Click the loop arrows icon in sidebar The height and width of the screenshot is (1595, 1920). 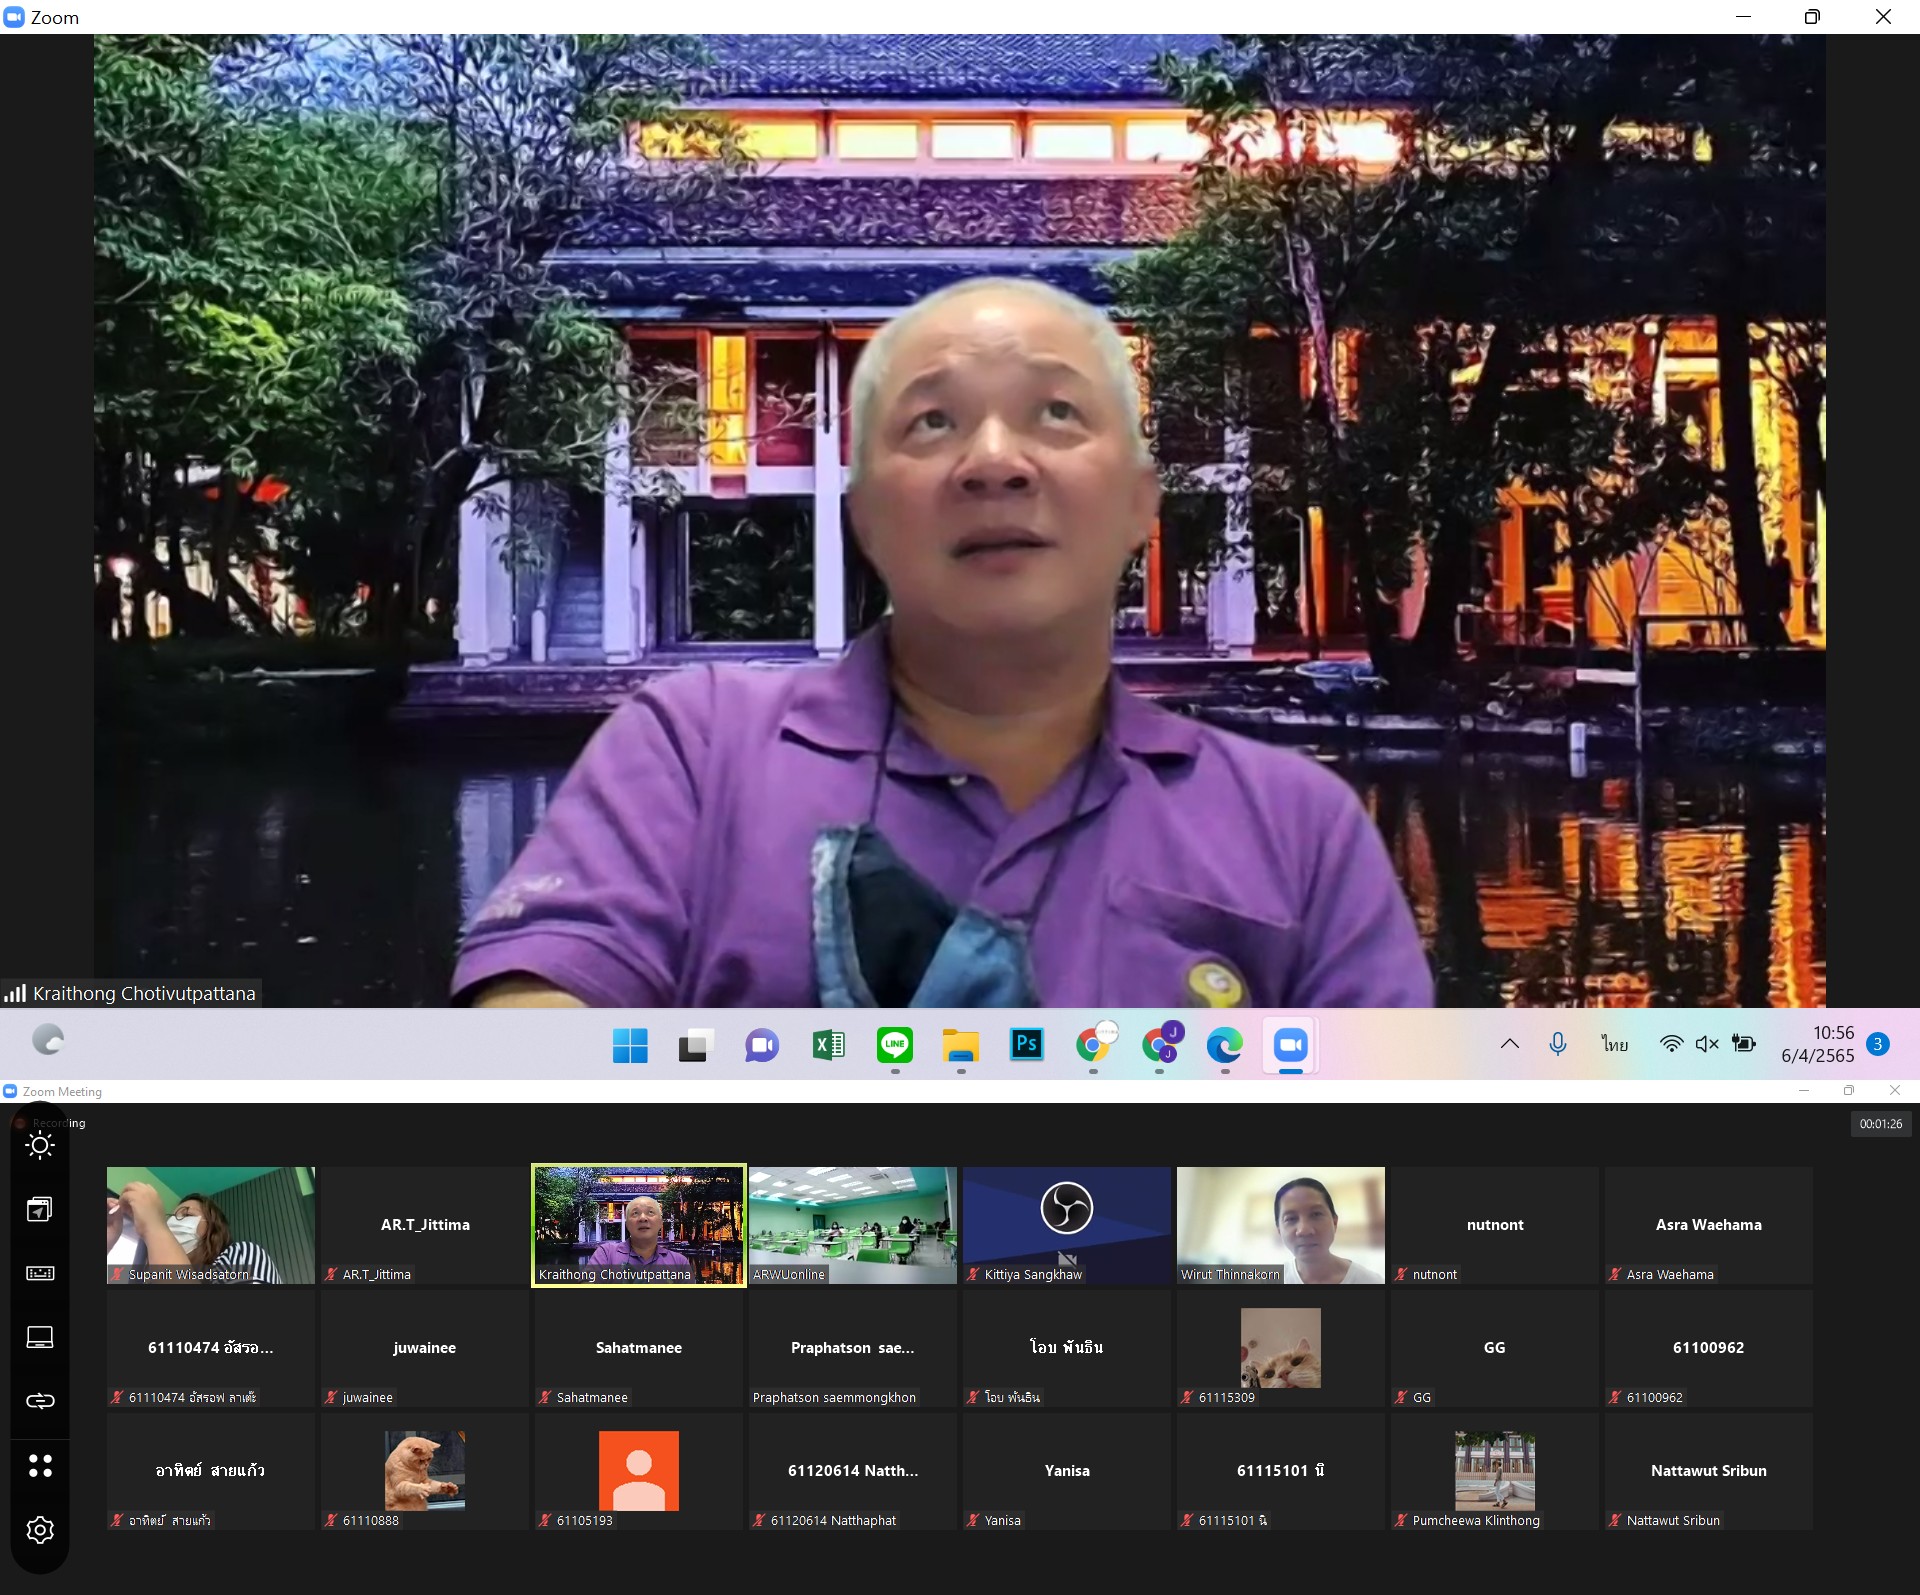pyautogui.click(x=40, y=1401)
